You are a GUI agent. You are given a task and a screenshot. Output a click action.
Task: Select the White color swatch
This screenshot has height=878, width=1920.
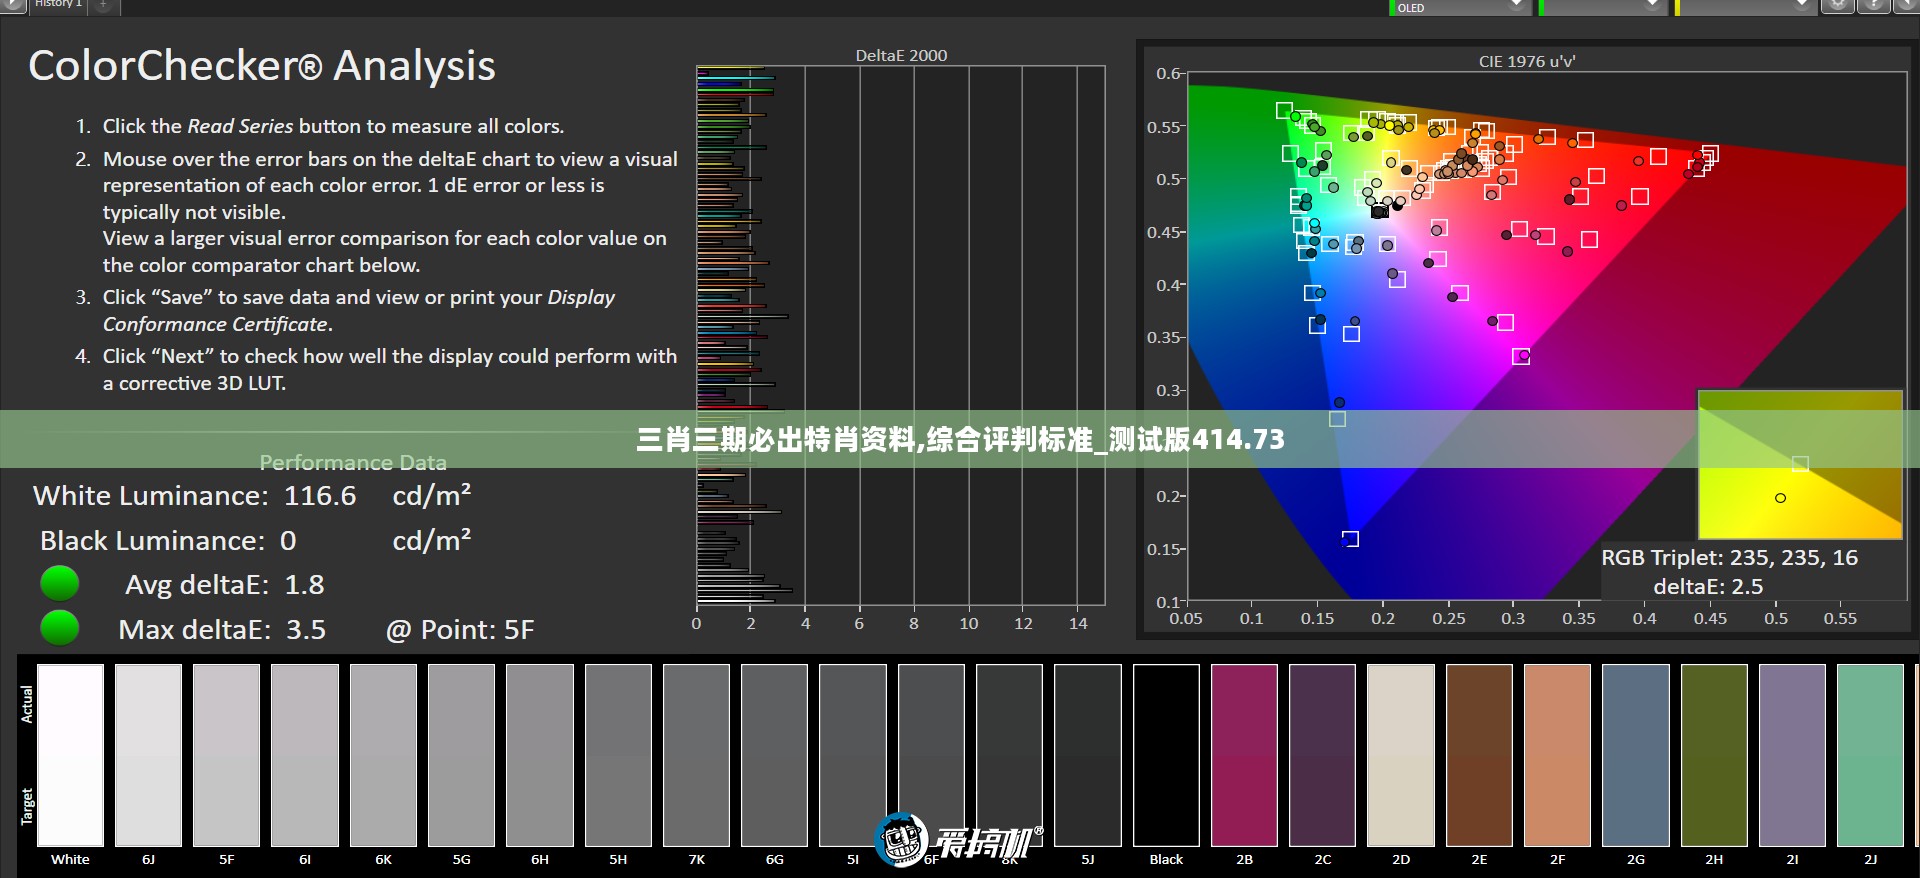pyautogui.click(x=70, y=755)
